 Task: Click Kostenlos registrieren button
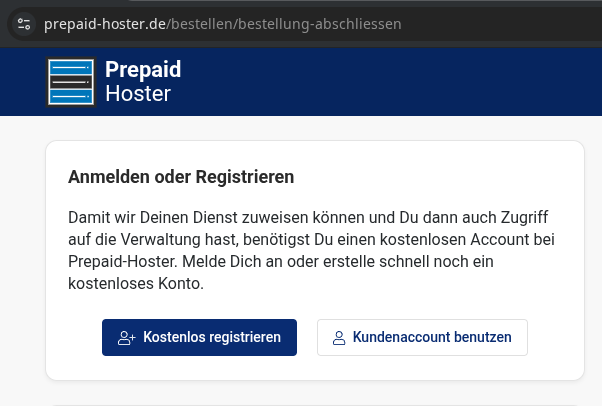click(x=199, y=337)
